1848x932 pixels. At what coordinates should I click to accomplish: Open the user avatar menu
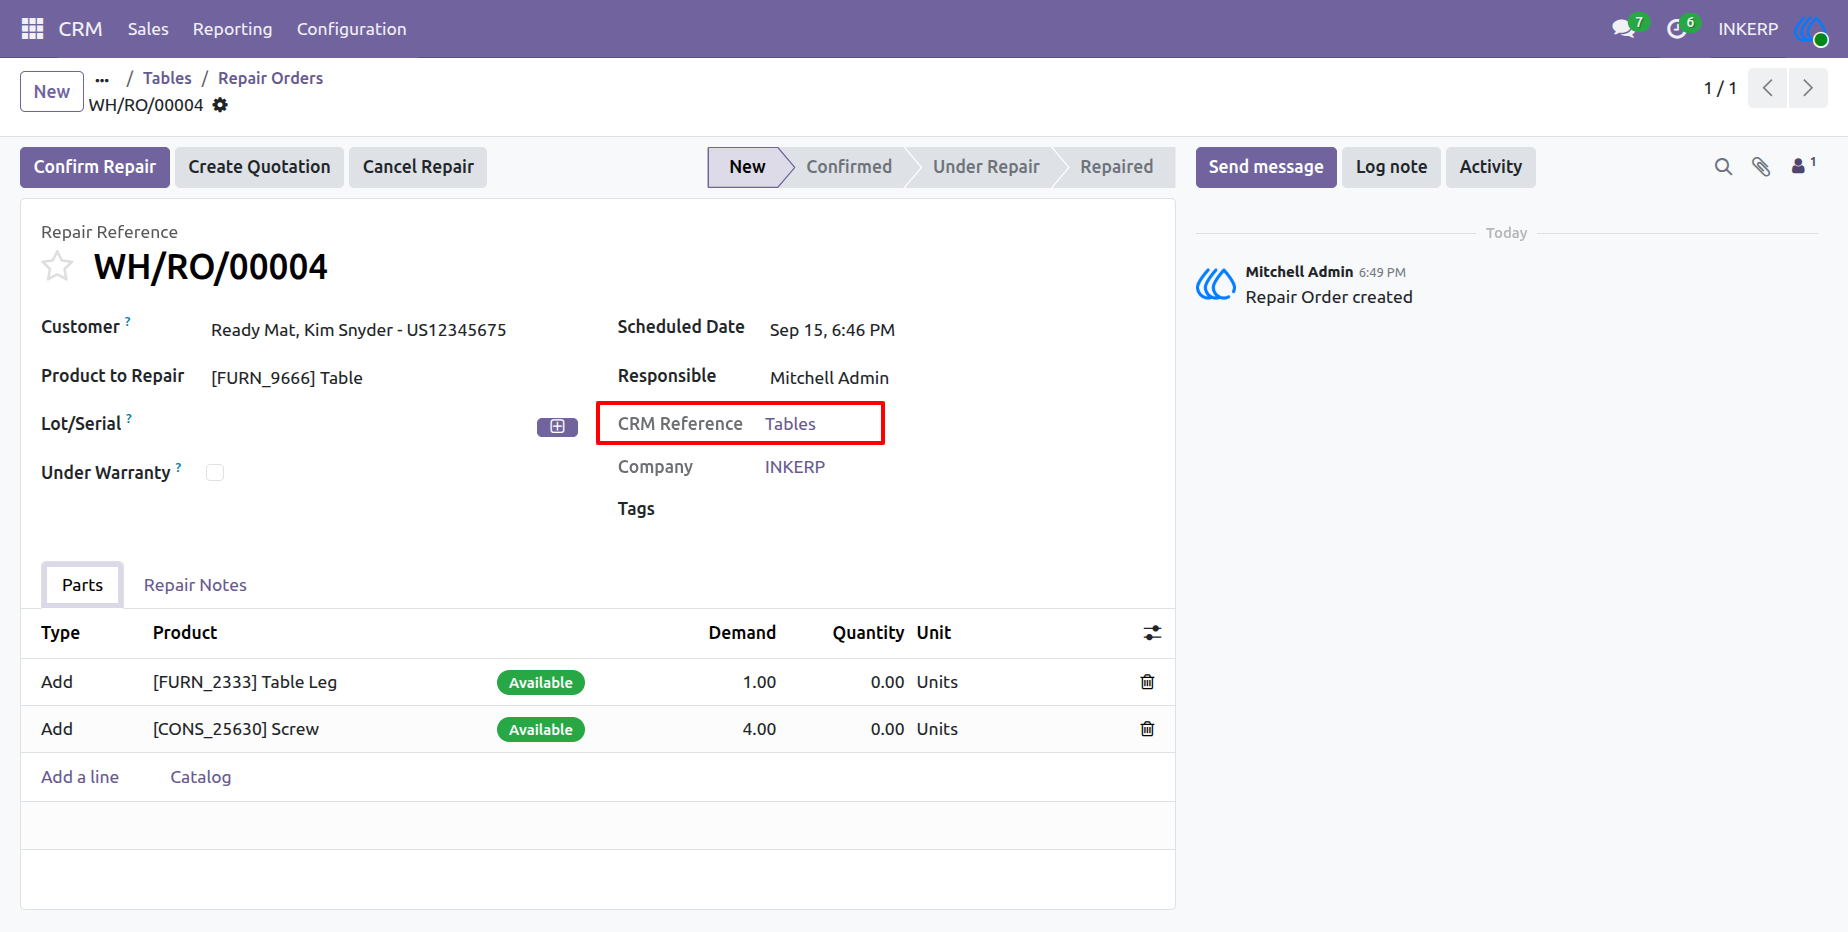point(1811,29)
